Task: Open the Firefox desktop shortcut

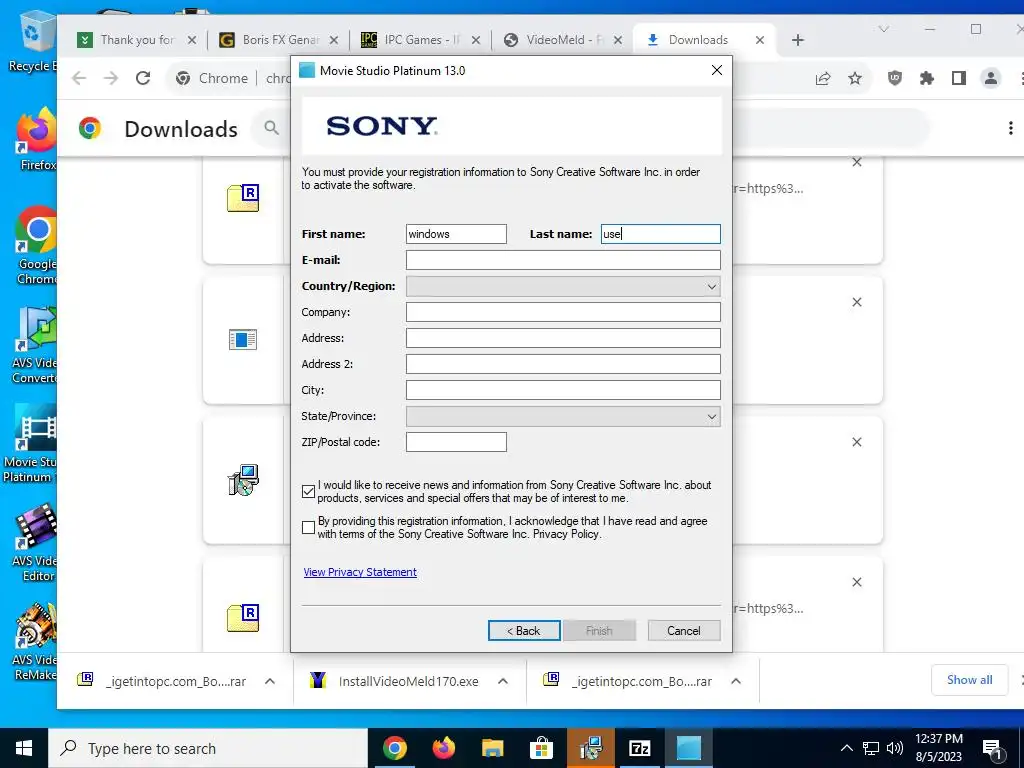Action: [36, 139]
